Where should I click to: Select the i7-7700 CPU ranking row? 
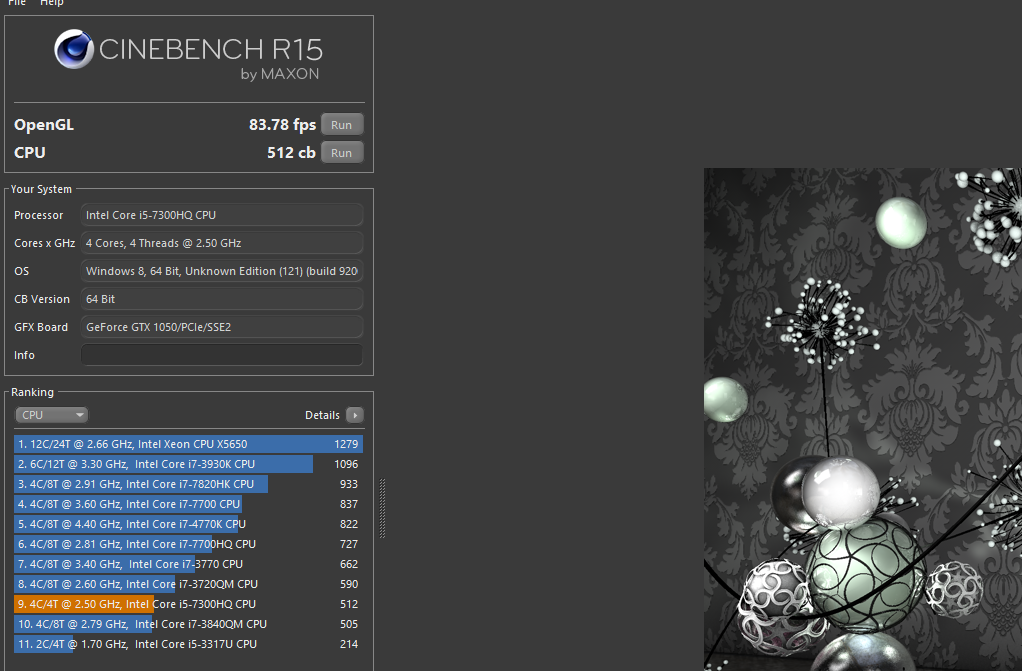(x=188, y=504)
